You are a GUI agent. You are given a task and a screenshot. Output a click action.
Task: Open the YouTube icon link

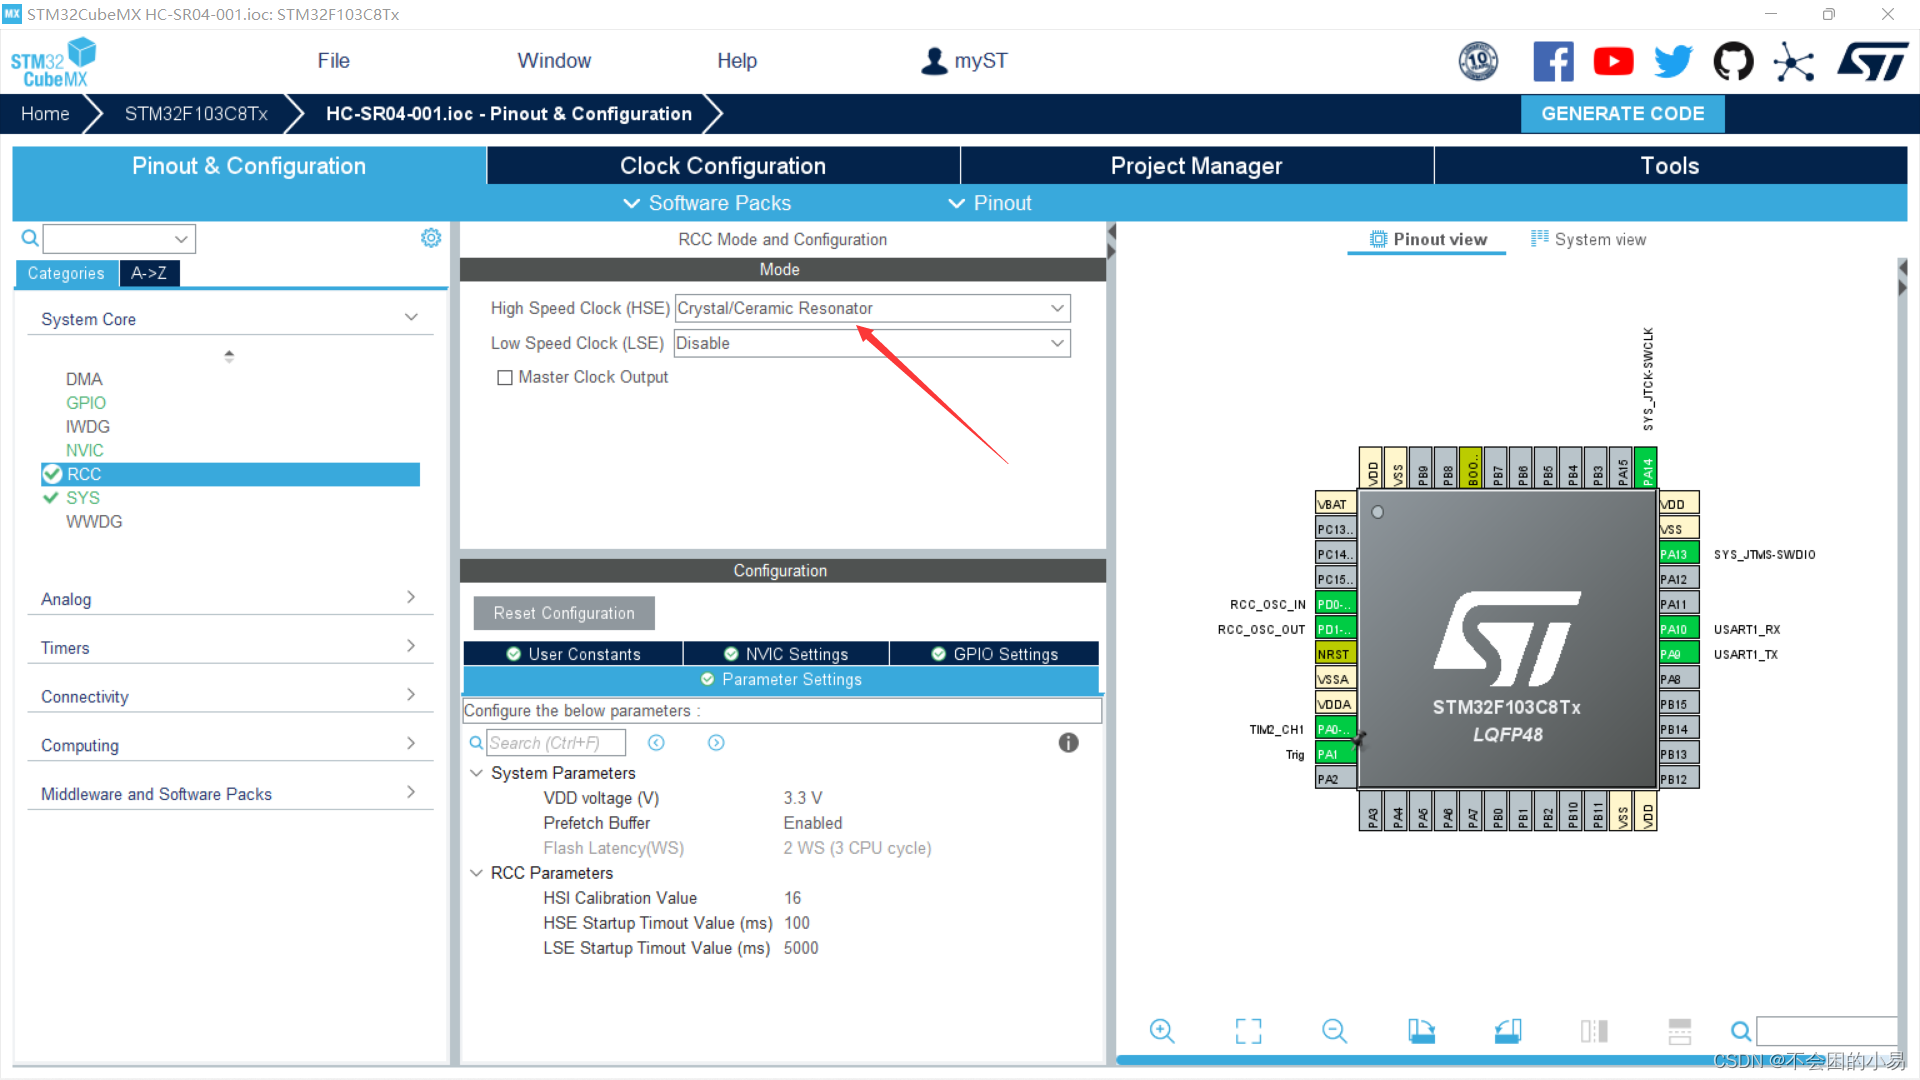[1613, 62]
